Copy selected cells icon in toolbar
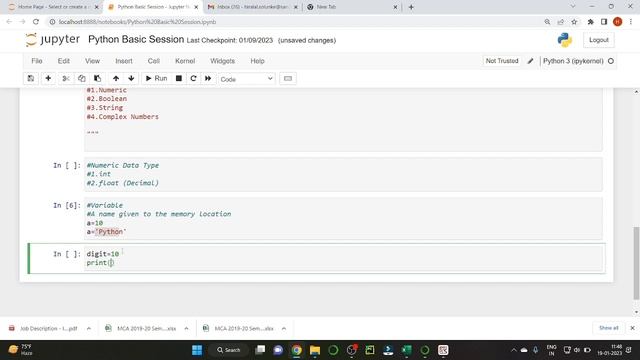Viewport: 640px width, 360px height. [x=82, y=78]
